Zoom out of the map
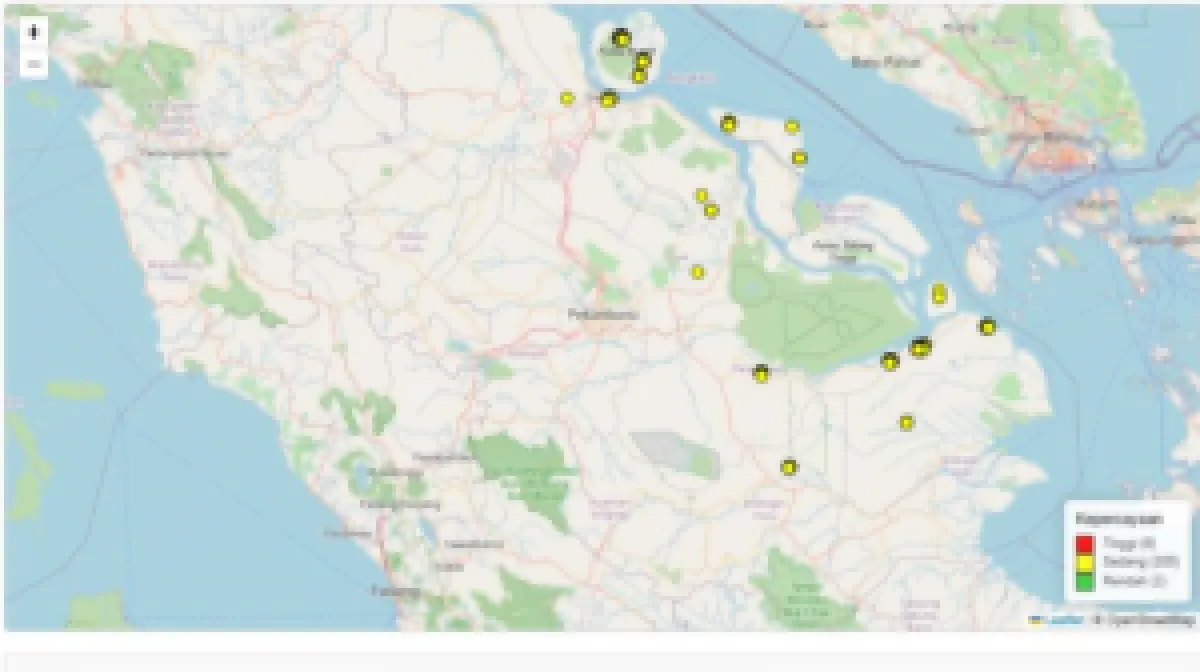Image resolution: width=1200 pixels, height=672 pixels. pyautogui.click(x=34, y=65)
